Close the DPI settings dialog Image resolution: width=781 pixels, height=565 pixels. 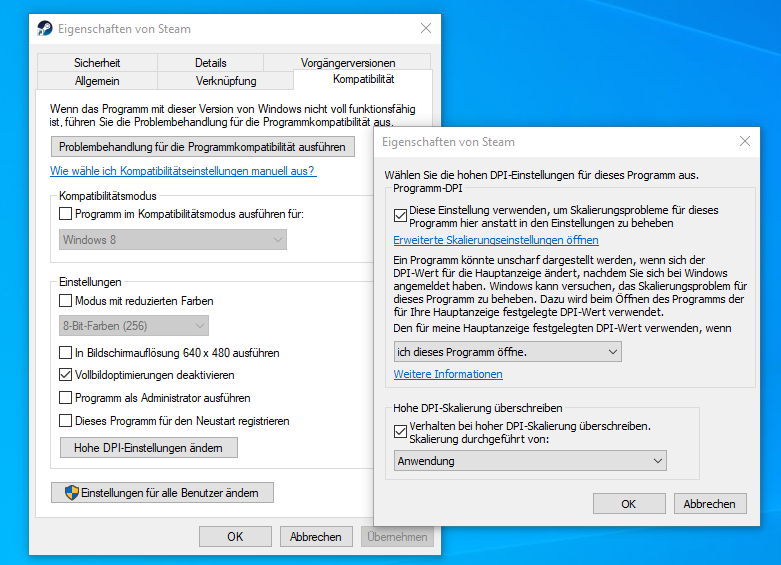pyautogui.click(x=745, y=141)
